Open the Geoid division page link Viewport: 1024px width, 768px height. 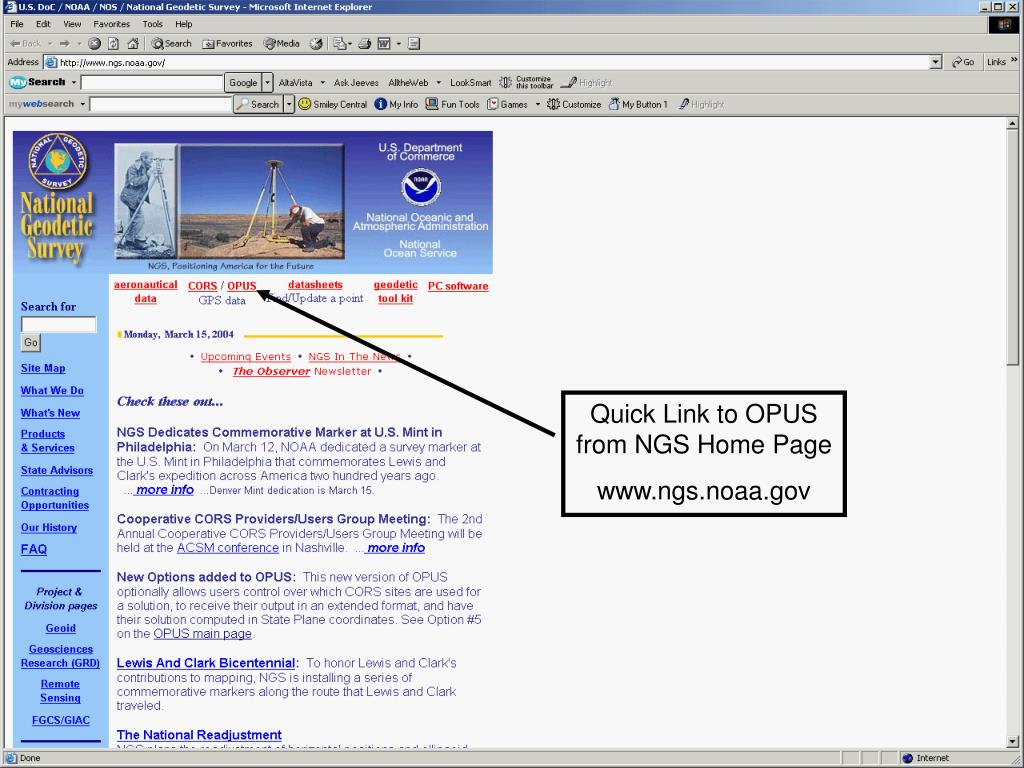61,628
